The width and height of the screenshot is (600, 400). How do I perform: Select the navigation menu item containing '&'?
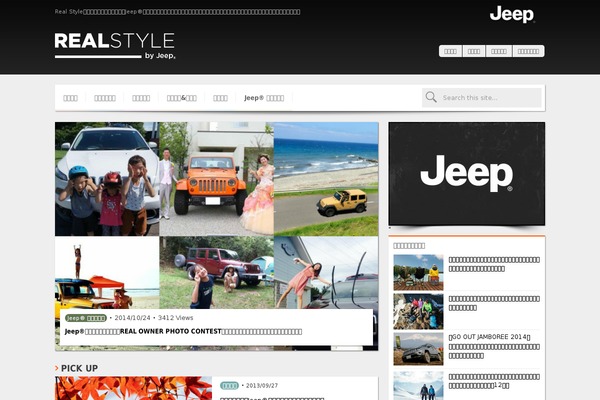point(182,98)
